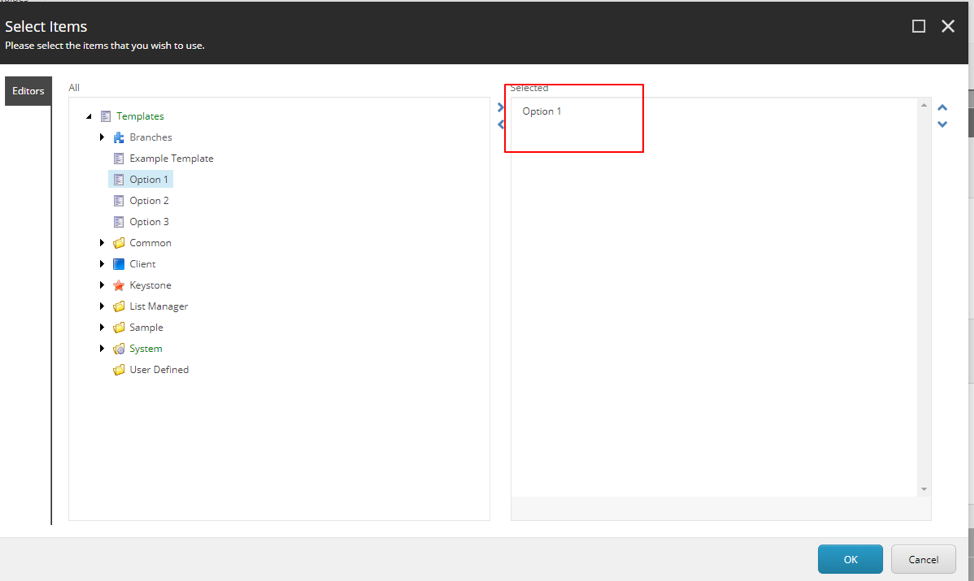The width and height of the screenshot is (974, 581).
Task: Click the User Defined folder icon
Action: pos(119,370)
